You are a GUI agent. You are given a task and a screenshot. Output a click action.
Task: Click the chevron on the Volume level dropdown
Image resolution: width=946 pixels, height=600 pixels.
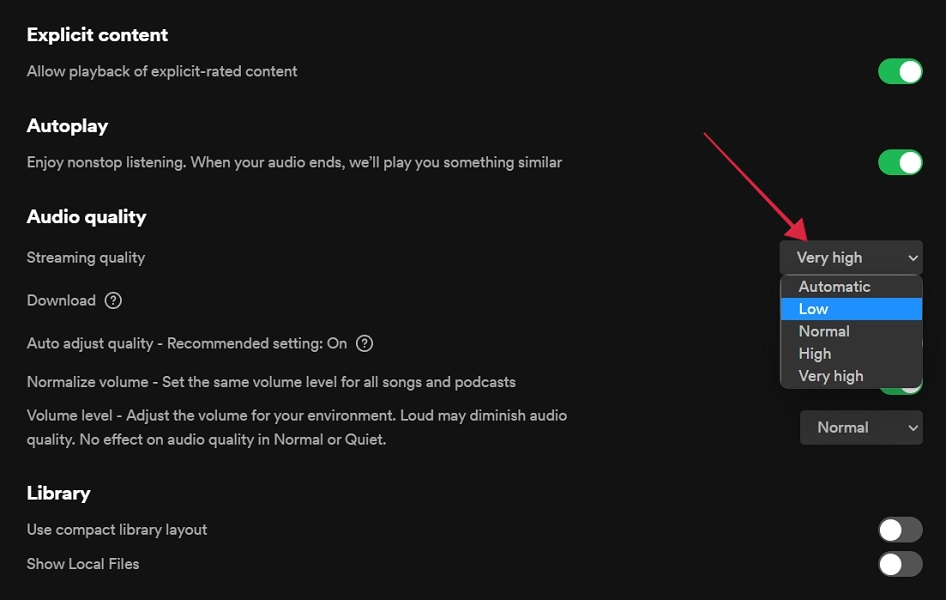913,427
